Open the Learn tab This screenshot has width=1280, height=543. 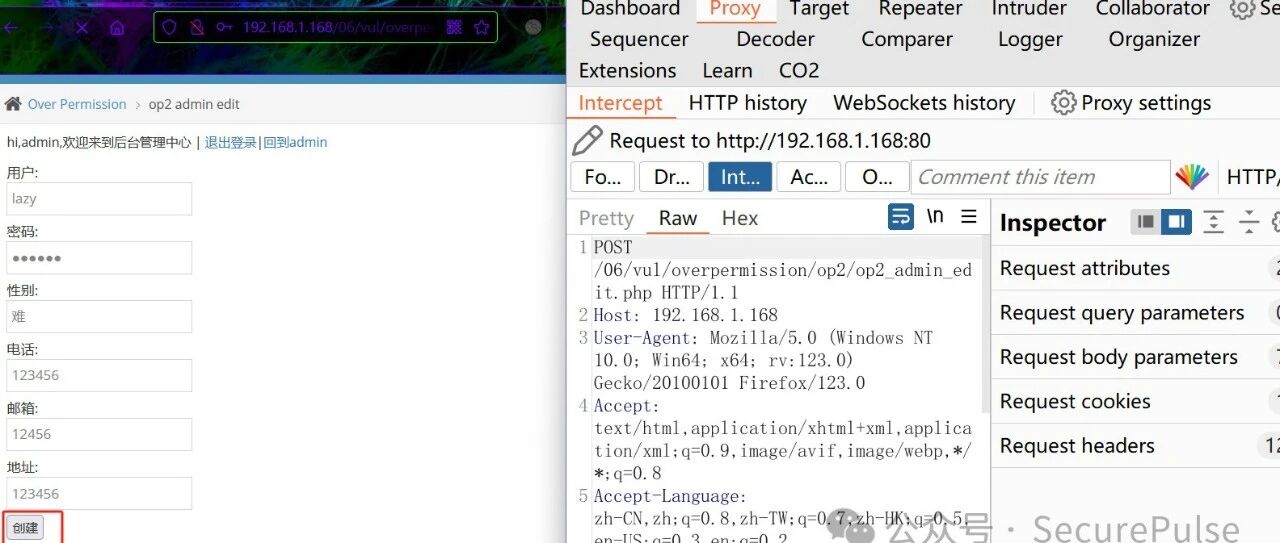pos(727,71)
